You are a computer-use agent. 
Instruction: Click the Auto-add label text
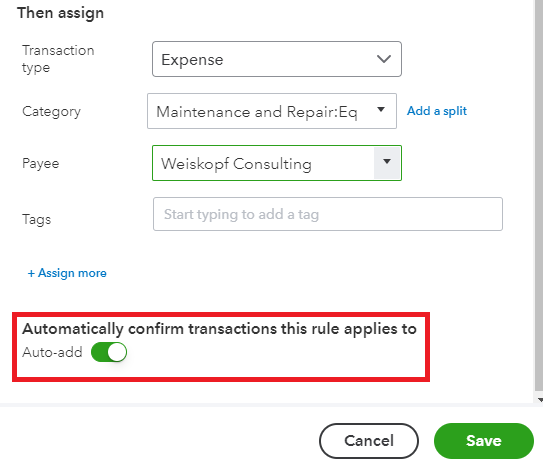click(x=52, y=352)
